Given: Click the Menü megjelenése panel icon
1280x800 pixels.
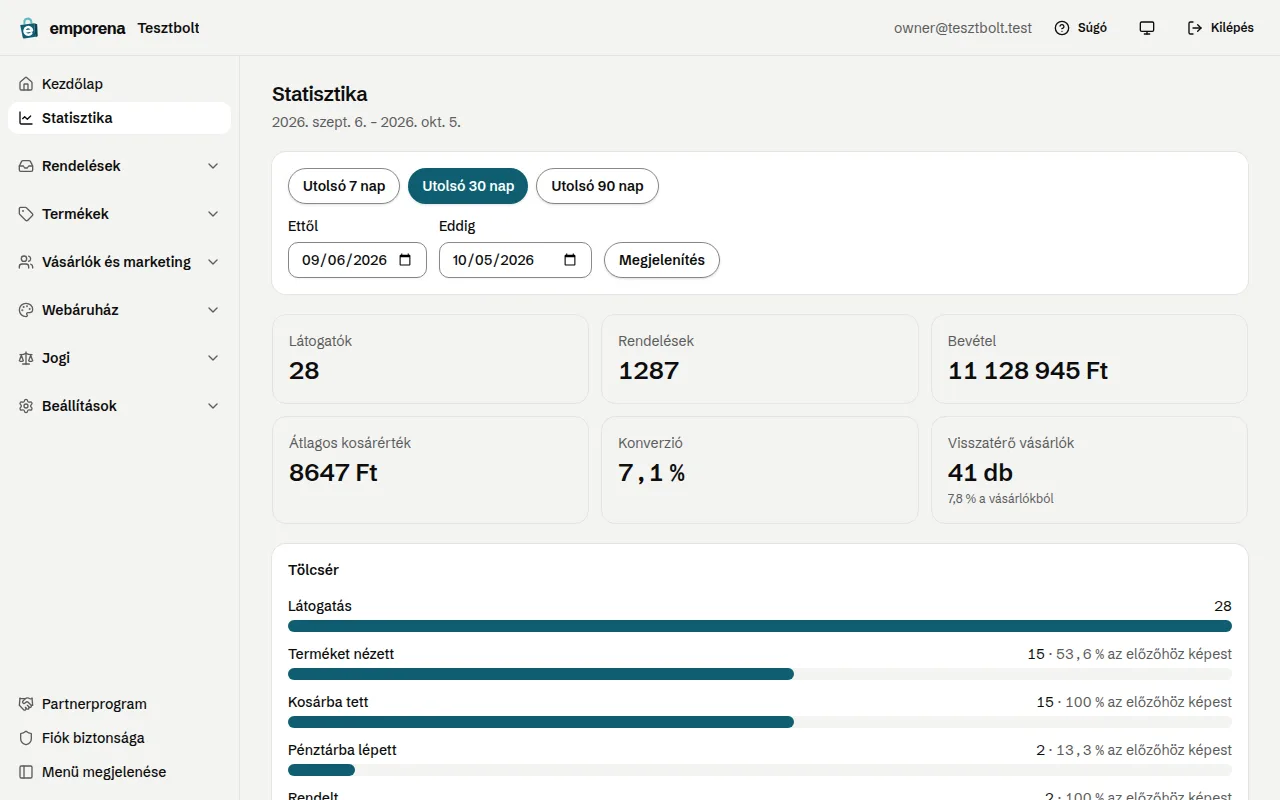Looking at the screenshot, I should point(26,772).
